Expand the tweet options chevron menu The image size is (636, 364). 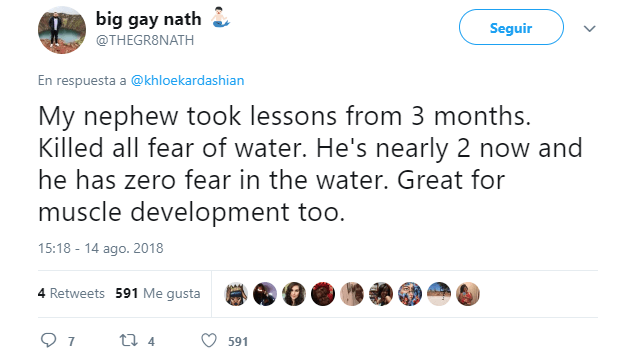point(589,28)
